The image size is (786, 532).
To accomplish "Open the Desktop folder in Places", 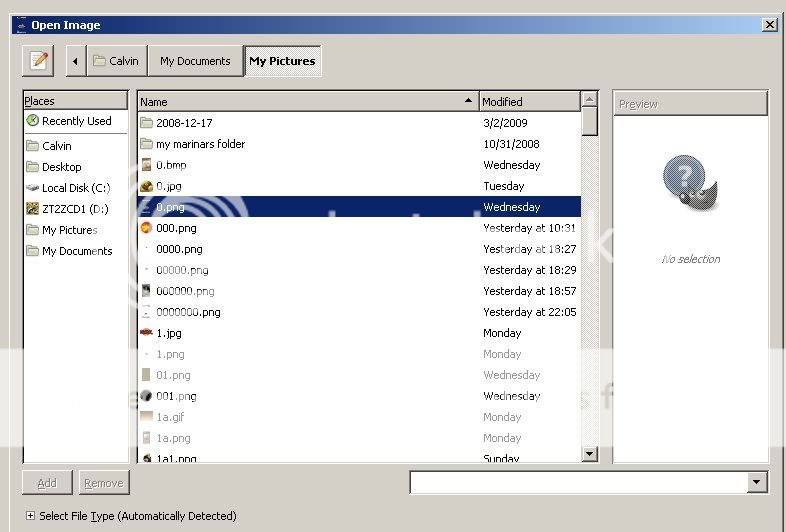I will [61, 167].
